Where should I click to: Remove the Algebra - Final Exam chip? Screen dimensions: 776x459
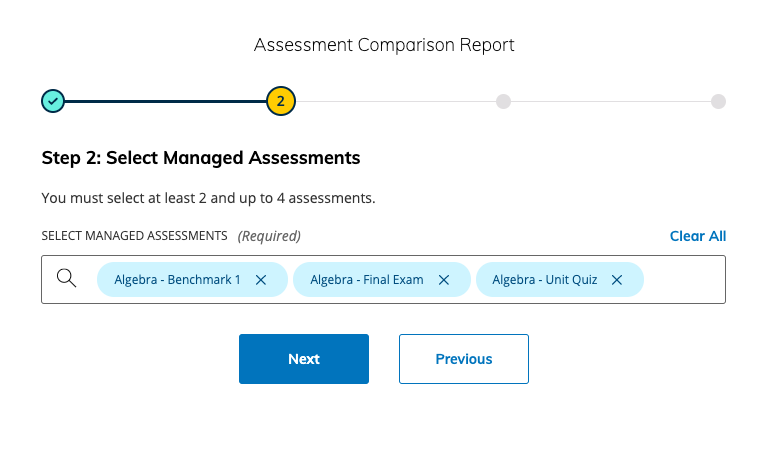(x=444, y=280)
